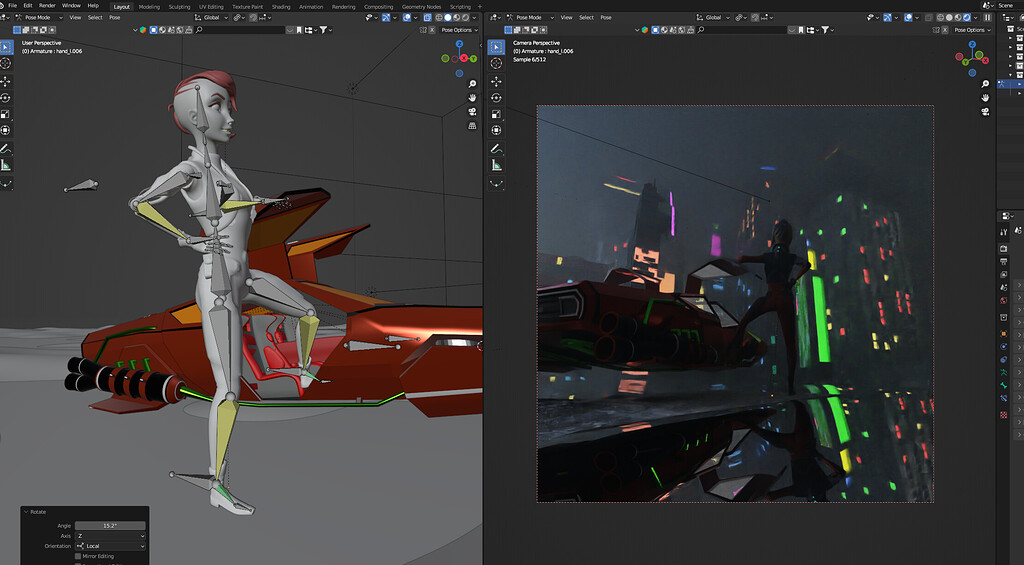The width and height of the screenshot is (1024, 565).
Task: Toggle wireframe shading in left viewport header
Action: click(439, 18)
